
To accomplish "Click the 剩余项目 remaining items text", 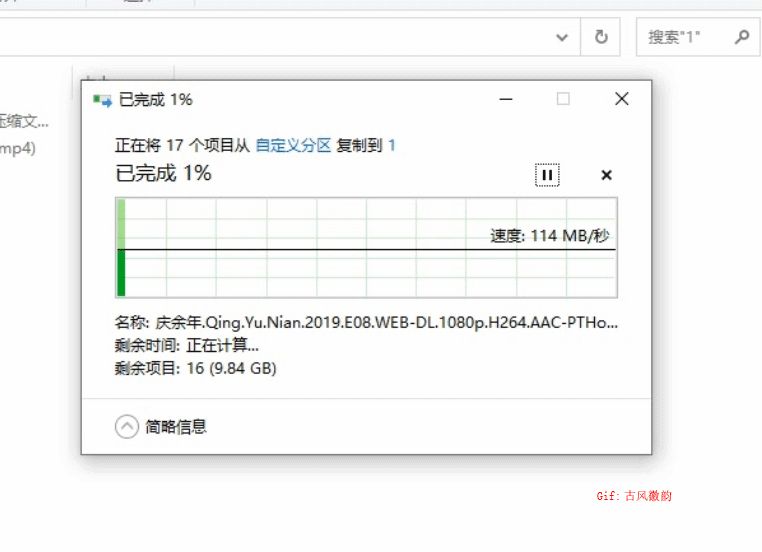I will click(195, 368).
